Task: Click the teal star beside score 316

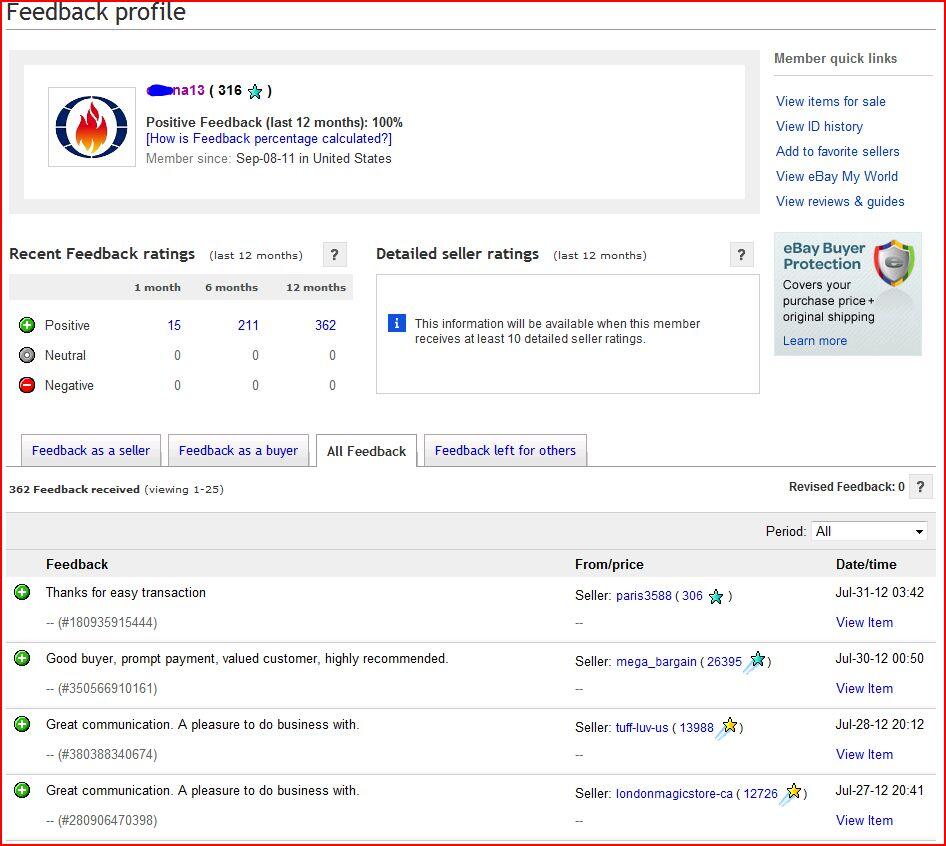Action: tap(255, 92)
